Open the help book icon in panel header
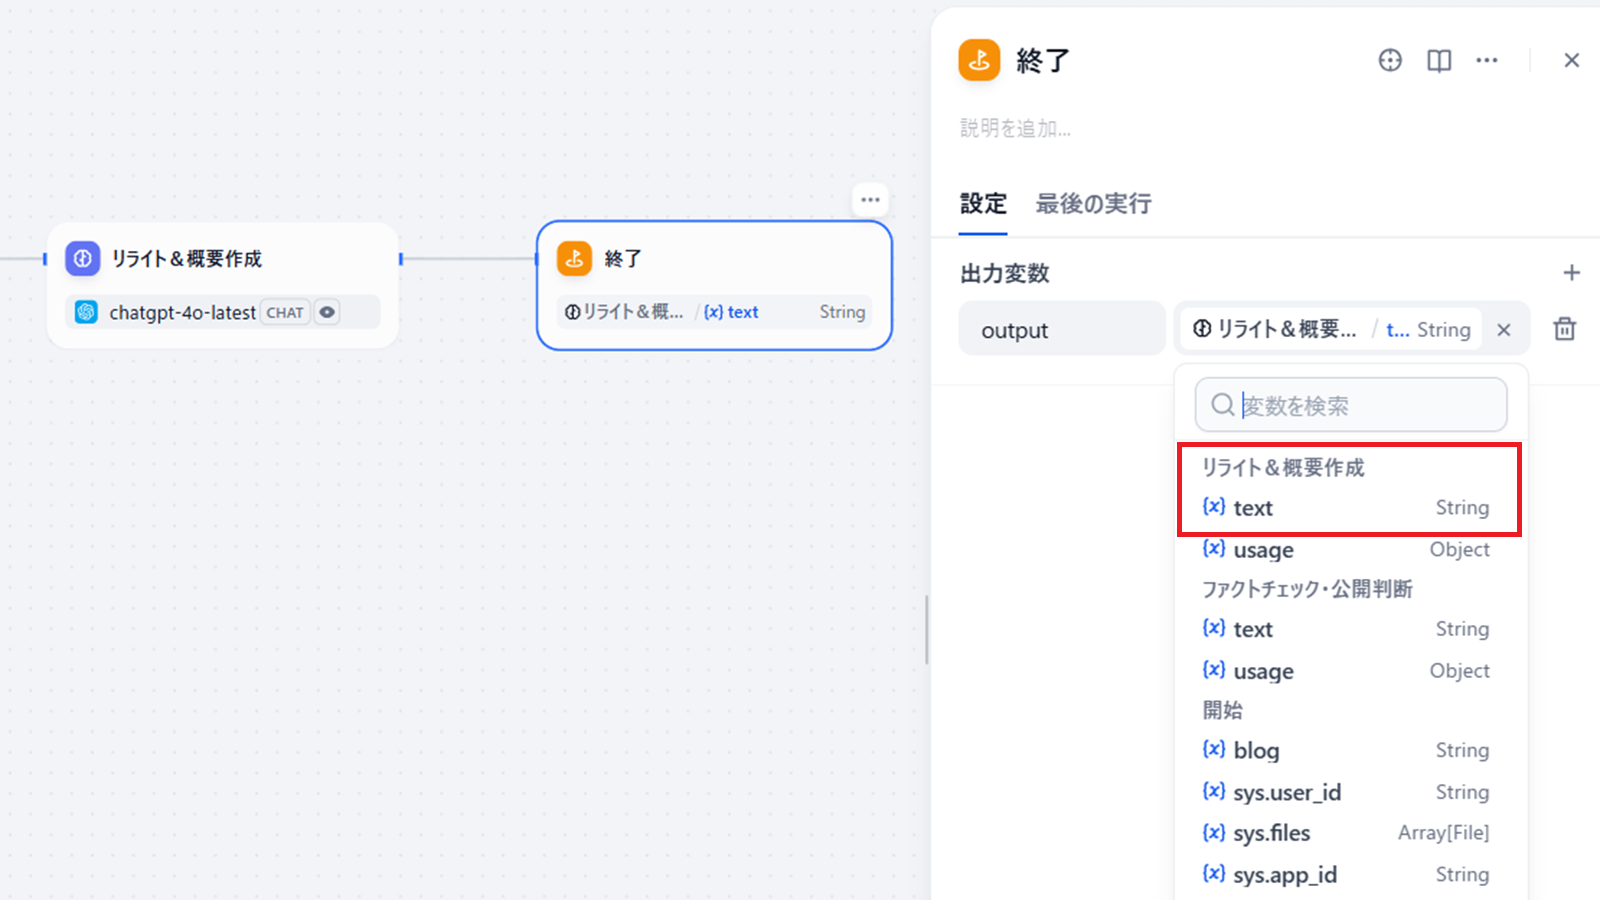Screen dimensions: 1600x900 coord(1439,61)
